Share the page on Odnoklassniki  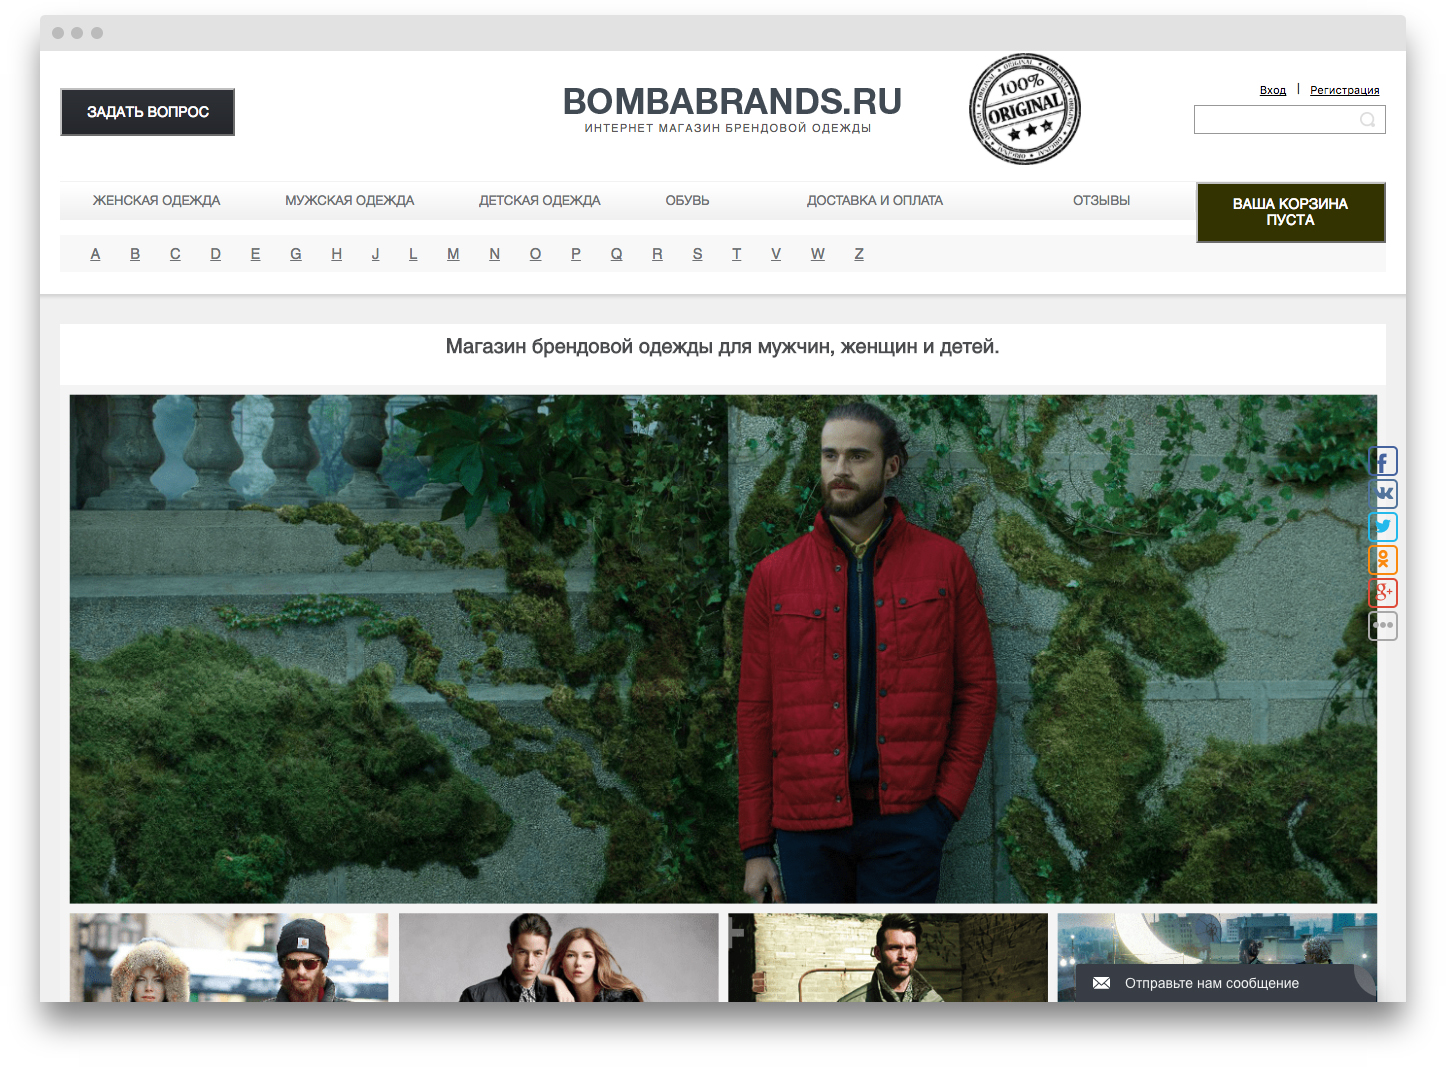point(1383,560)
